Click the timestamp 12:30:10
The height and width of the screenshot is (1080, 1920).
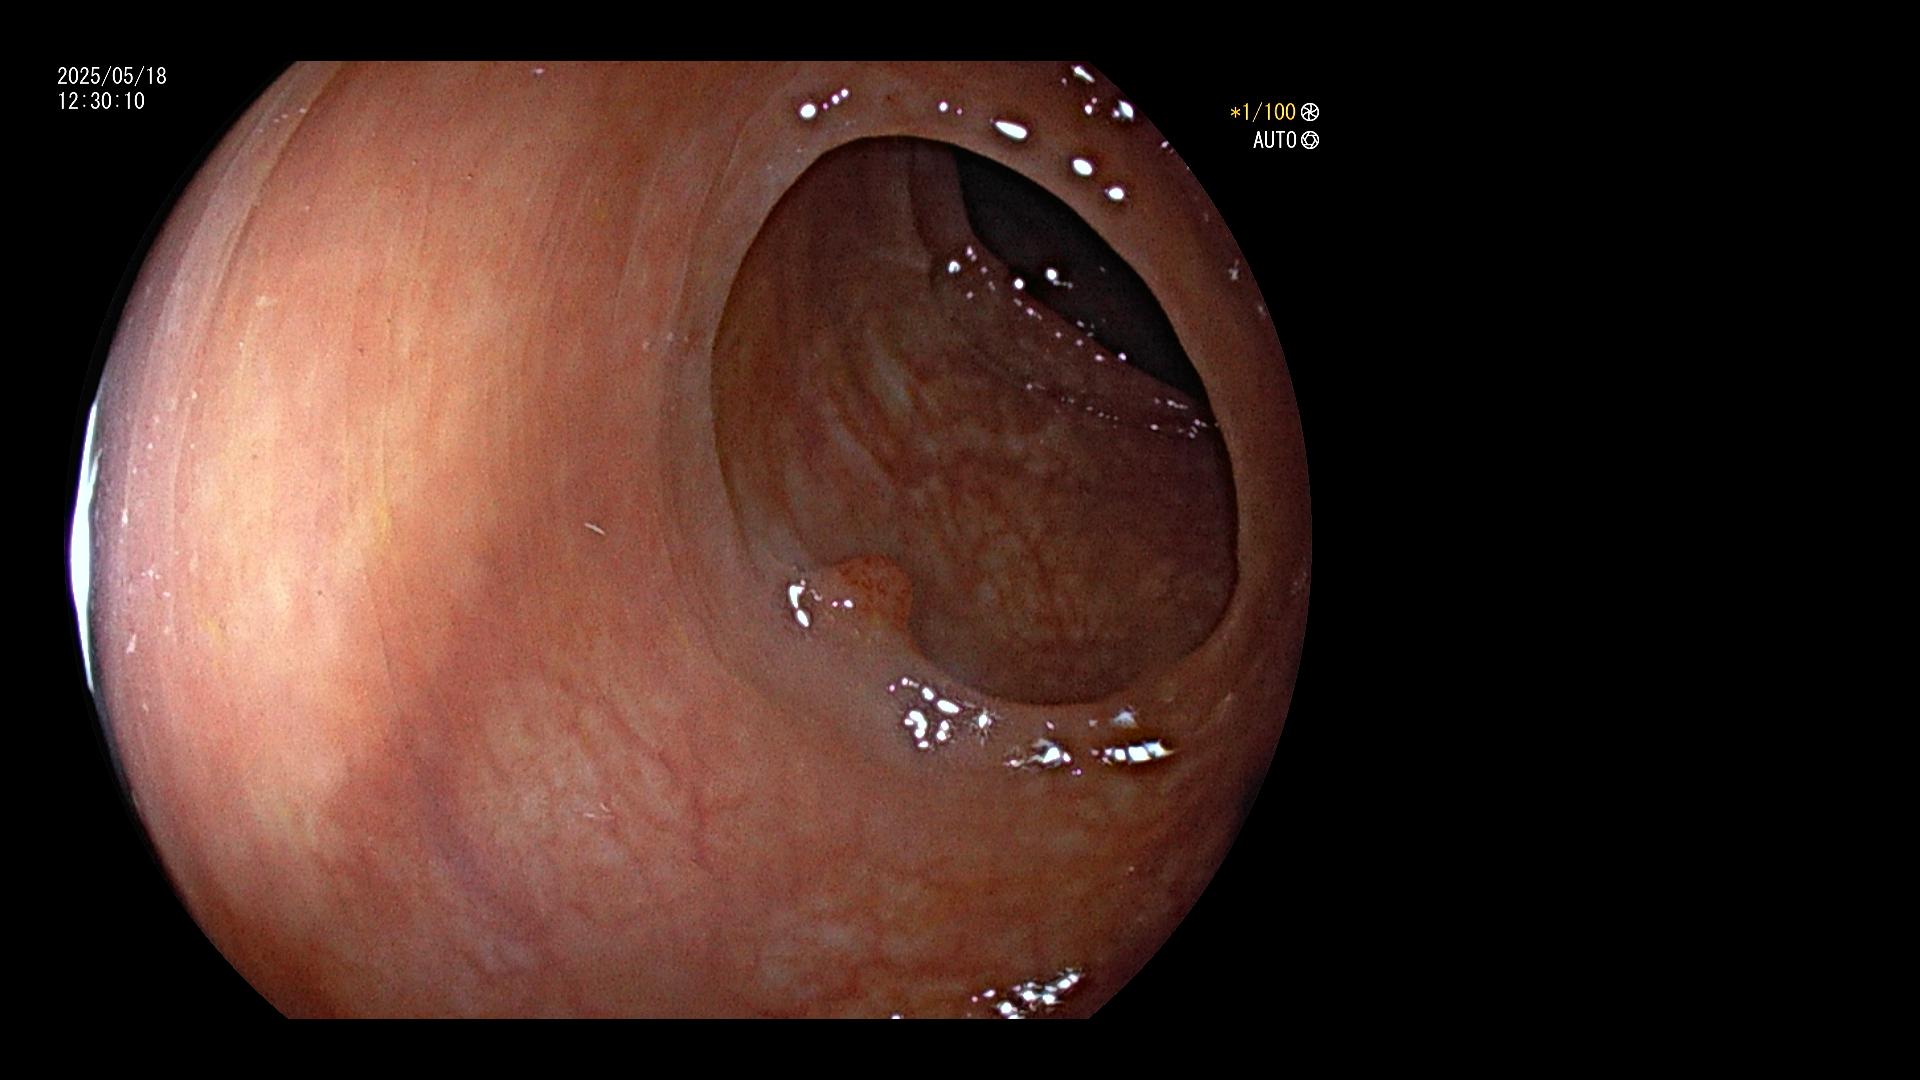(101, 101)
